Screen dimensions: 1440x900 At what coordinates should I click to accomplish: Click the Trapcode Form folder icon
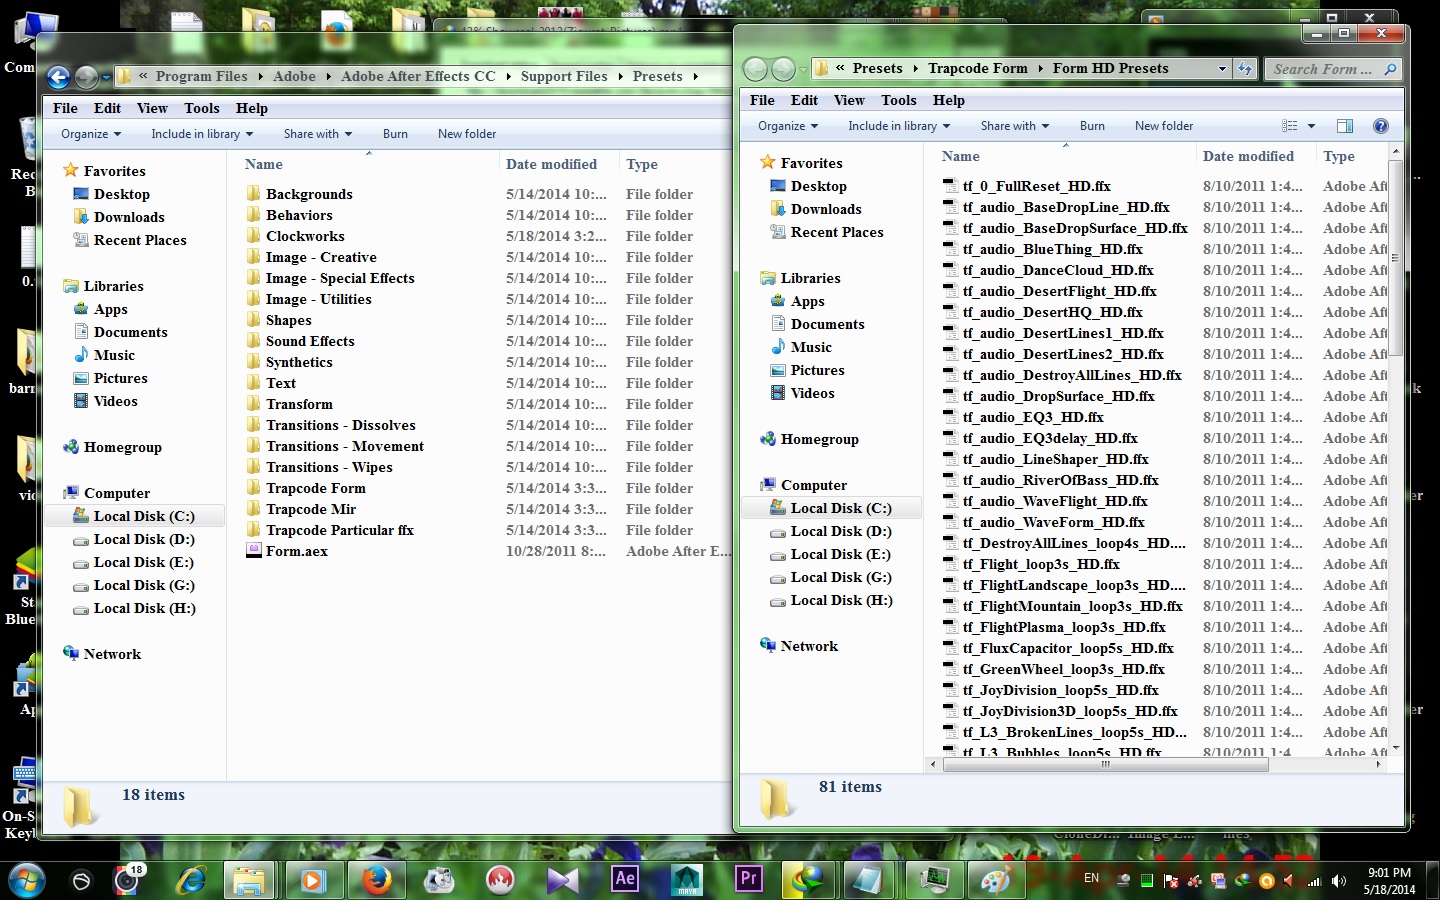254,488
